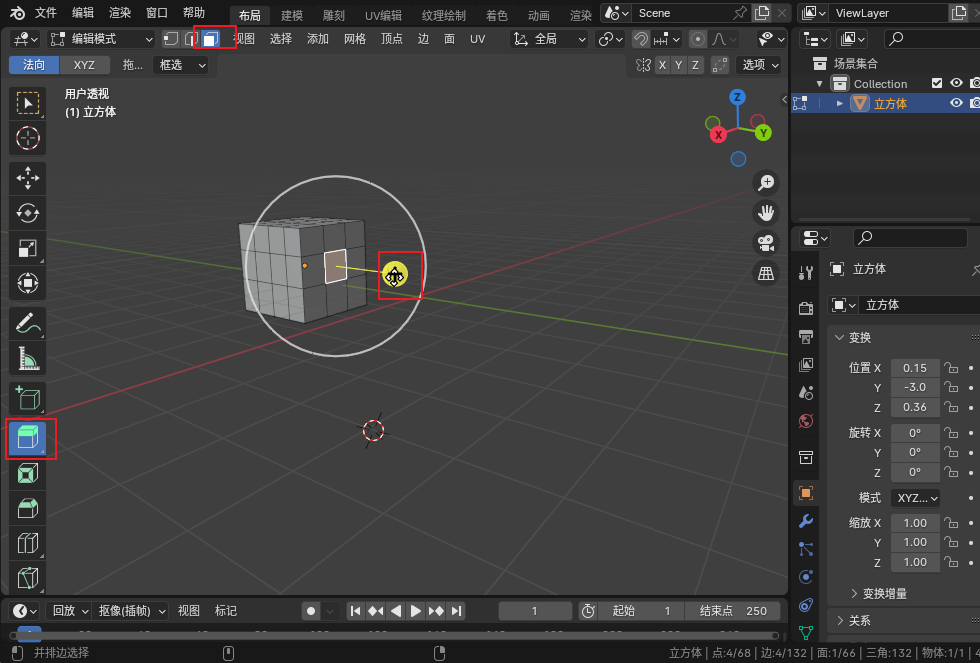
Task: Hide the 立方体 object via eye icon
Action: [x=956, y=103]
